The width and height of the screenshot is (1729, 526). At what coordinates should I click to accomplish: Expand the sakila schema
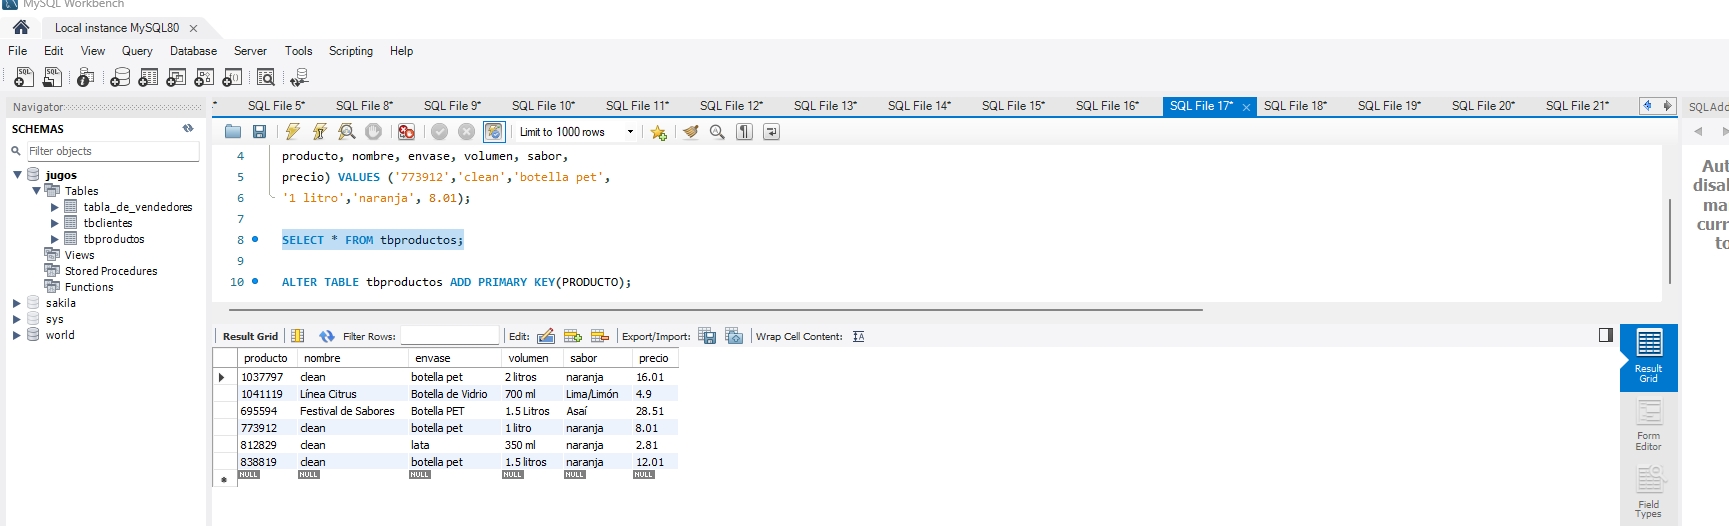[17, 303]
